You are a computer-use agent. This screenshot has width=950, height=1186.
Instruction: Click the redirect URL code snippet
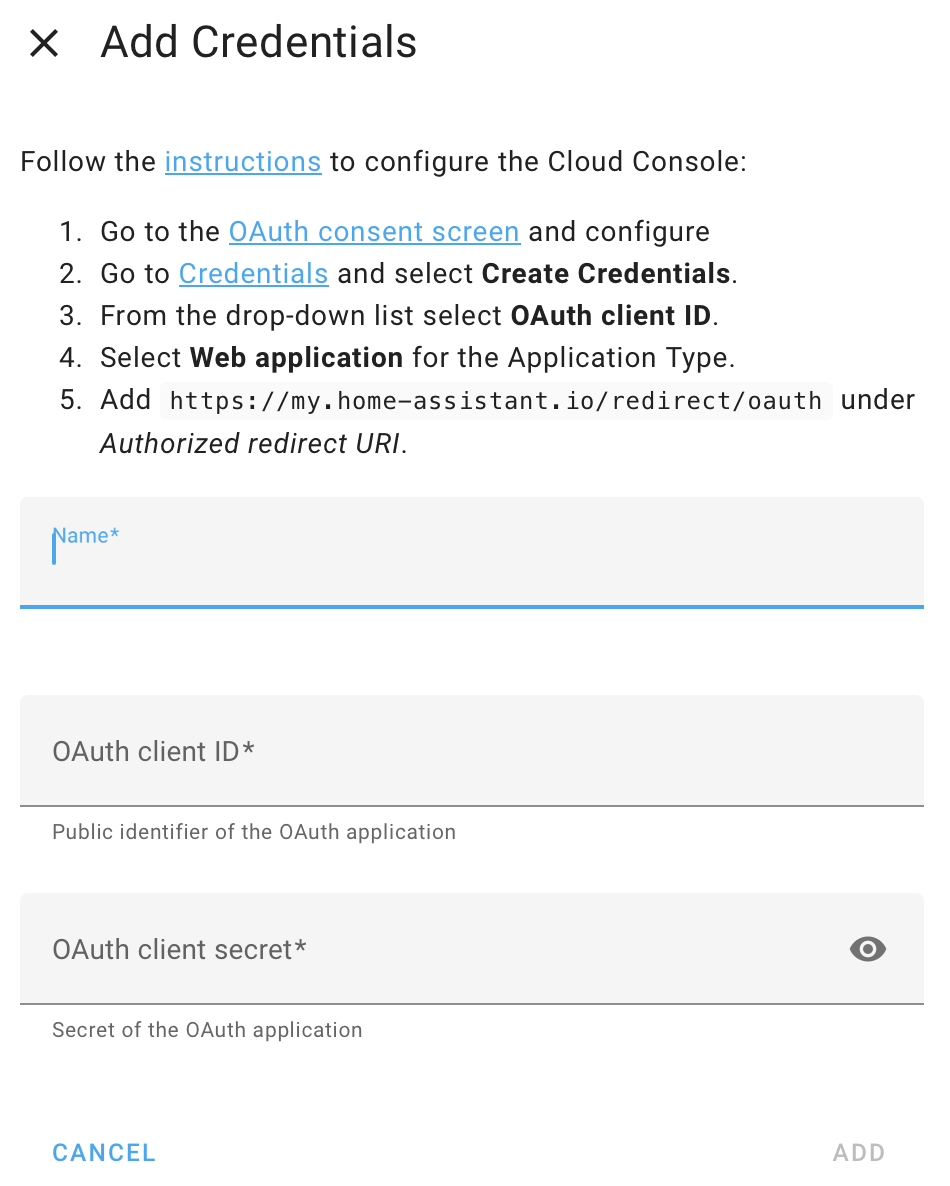(x=496, y=401)
